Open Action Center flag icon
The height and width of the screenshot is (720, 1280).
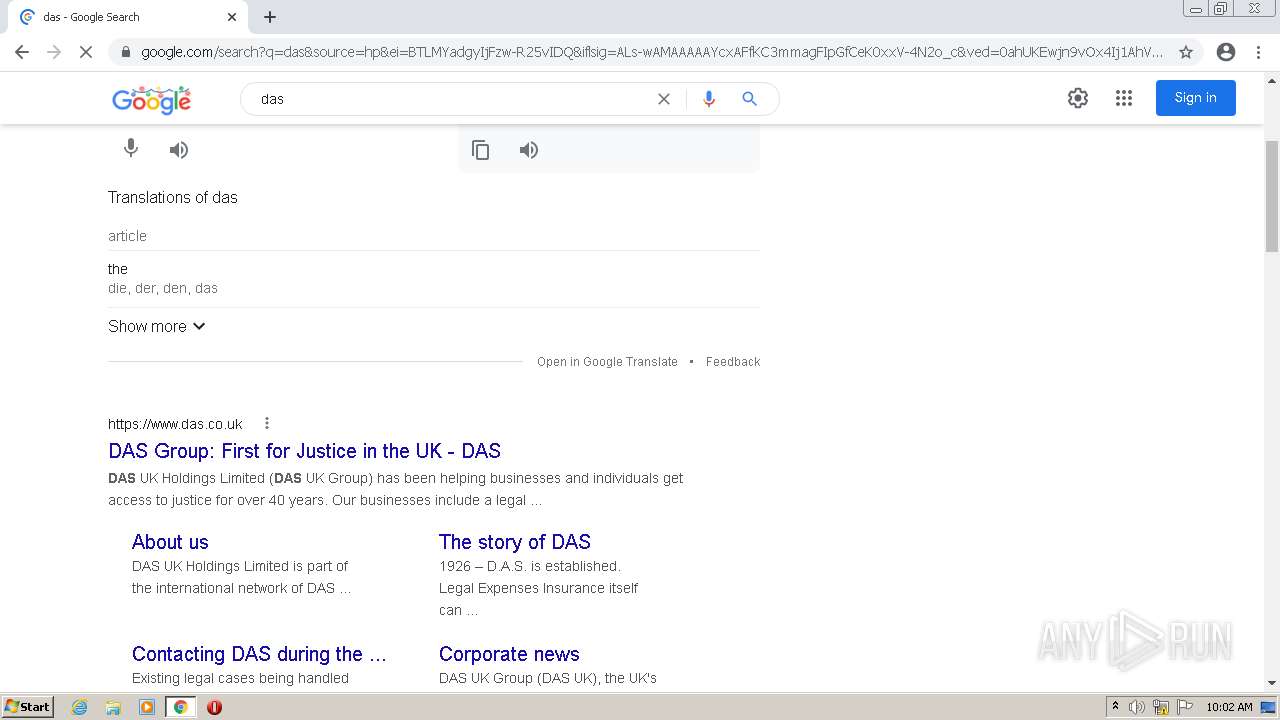1185,707
